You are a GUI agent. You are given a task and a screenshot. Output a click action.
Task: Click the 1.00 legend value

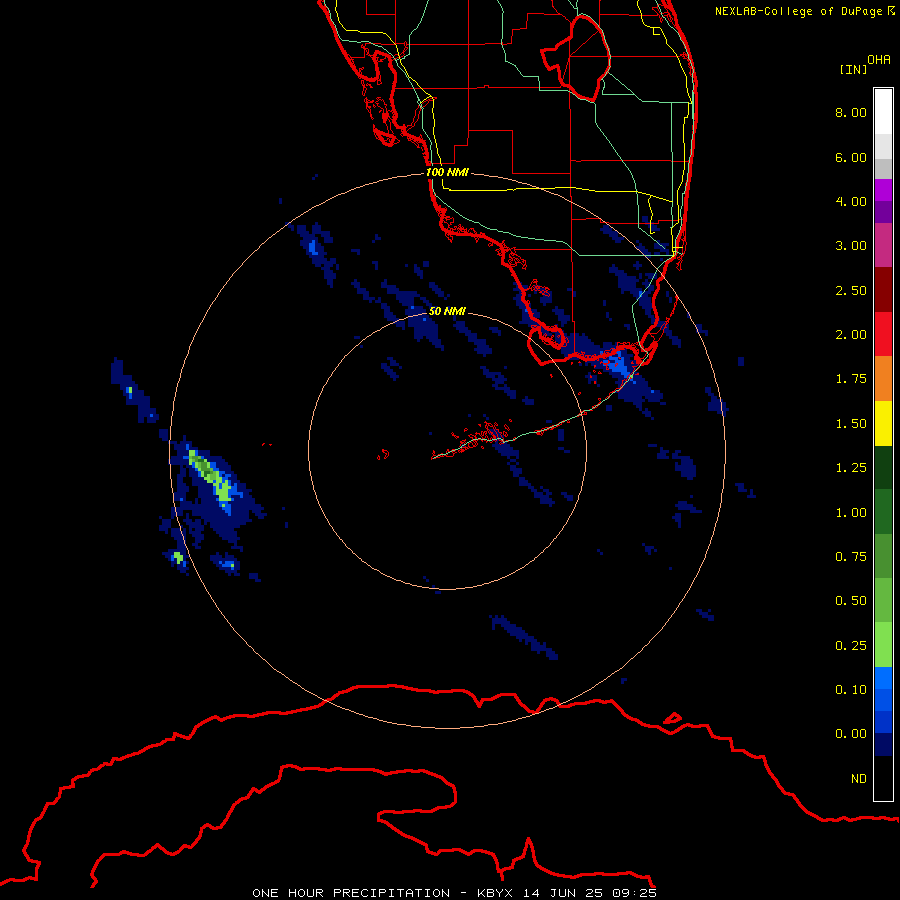point(851,513)
